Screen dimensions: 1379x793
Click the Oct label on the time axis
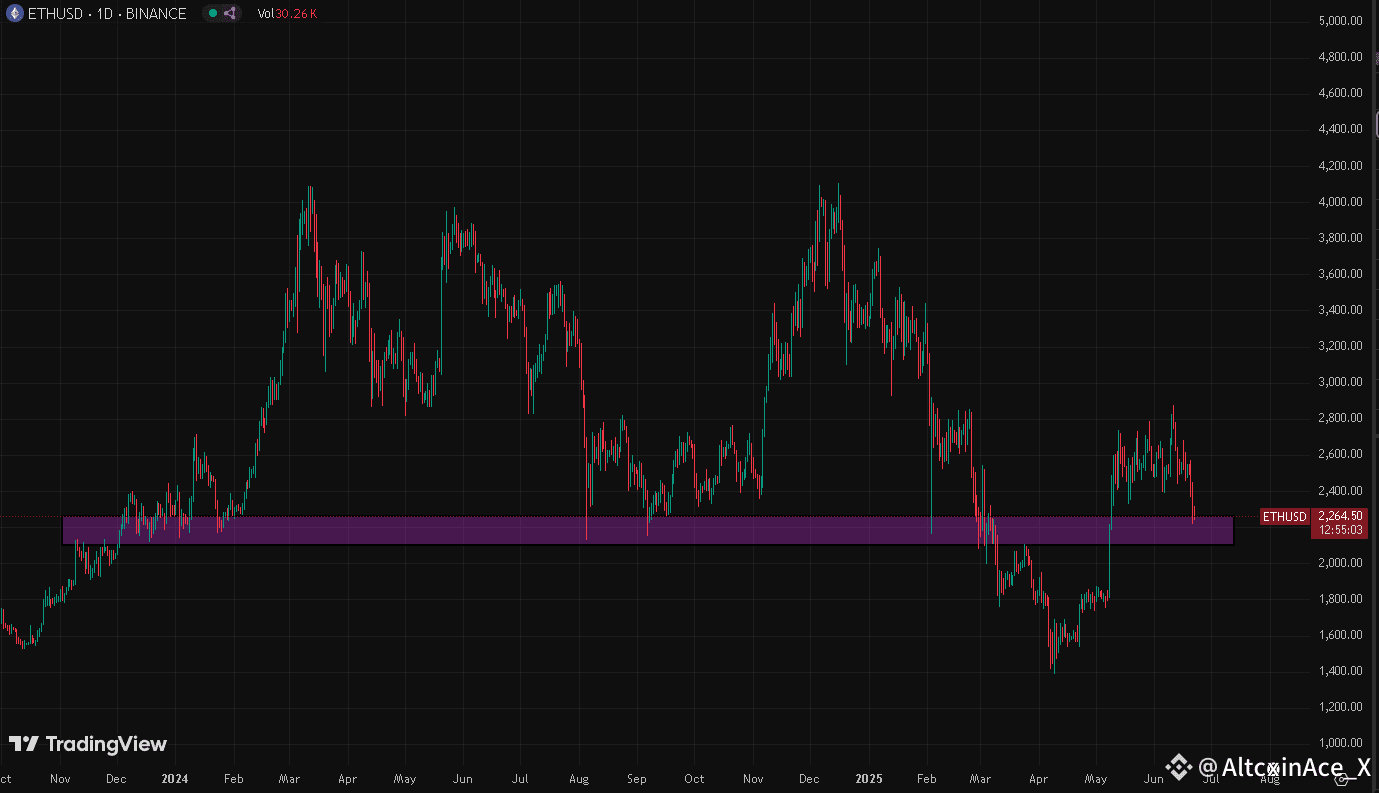[694, 779]
